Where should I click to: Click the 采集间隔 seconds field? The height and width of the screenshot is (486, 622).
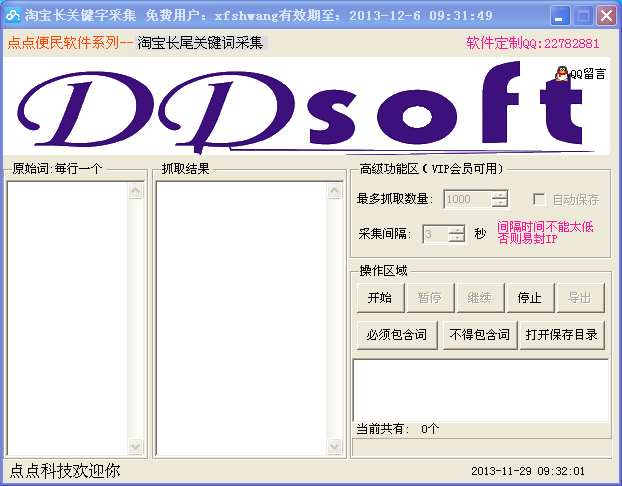[x=436, y=234]
